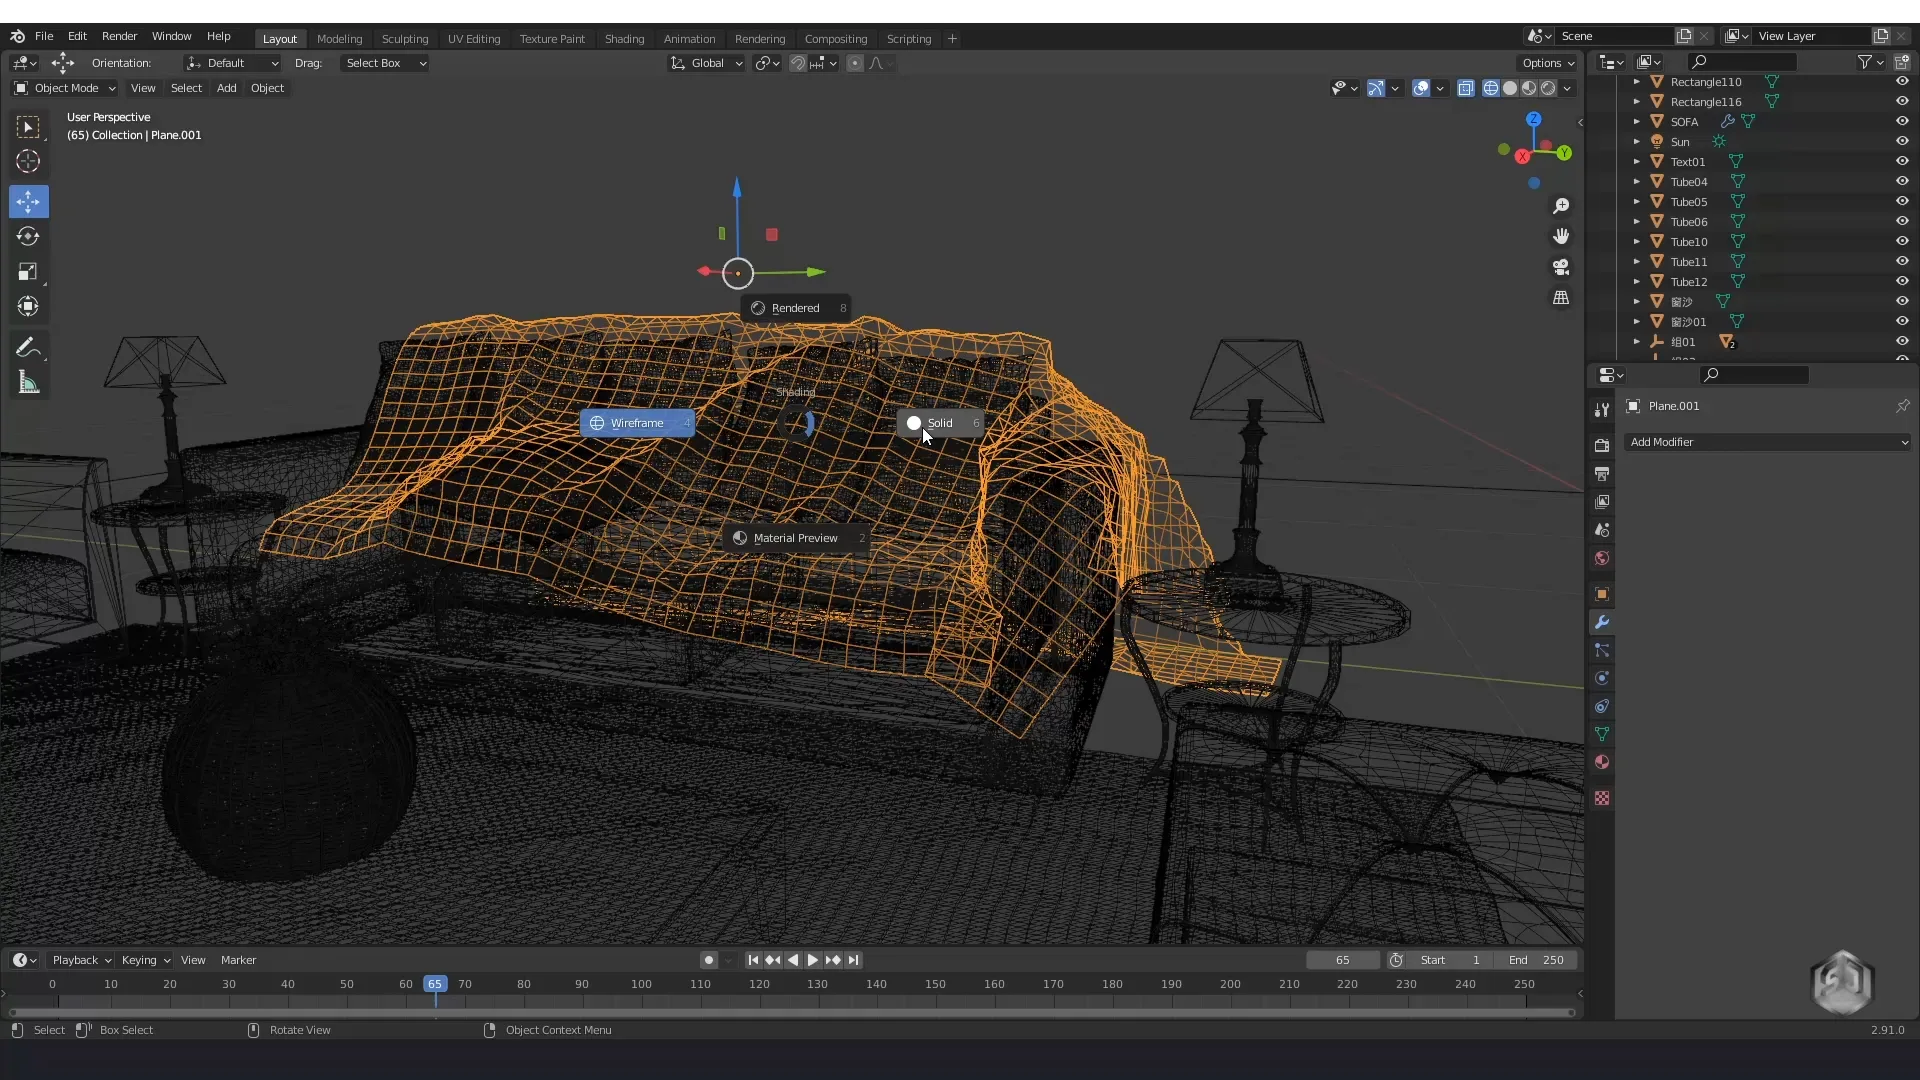Screen dimensions: 1920x1080
Task: Hide the Sun light in outliner
Action: (1902, 141)
